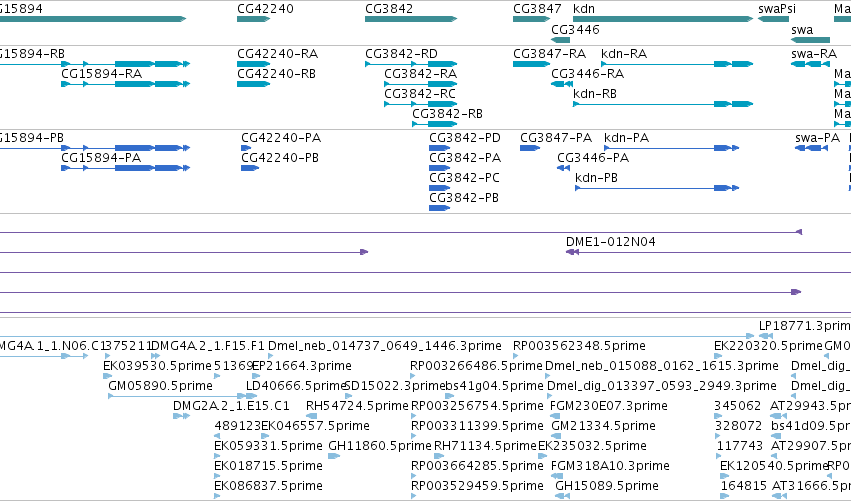This screenshot has height=501, width=851.
Task: Select EST EK018715.5prime label
Action: pyautogui.click(x=268, y=466)
